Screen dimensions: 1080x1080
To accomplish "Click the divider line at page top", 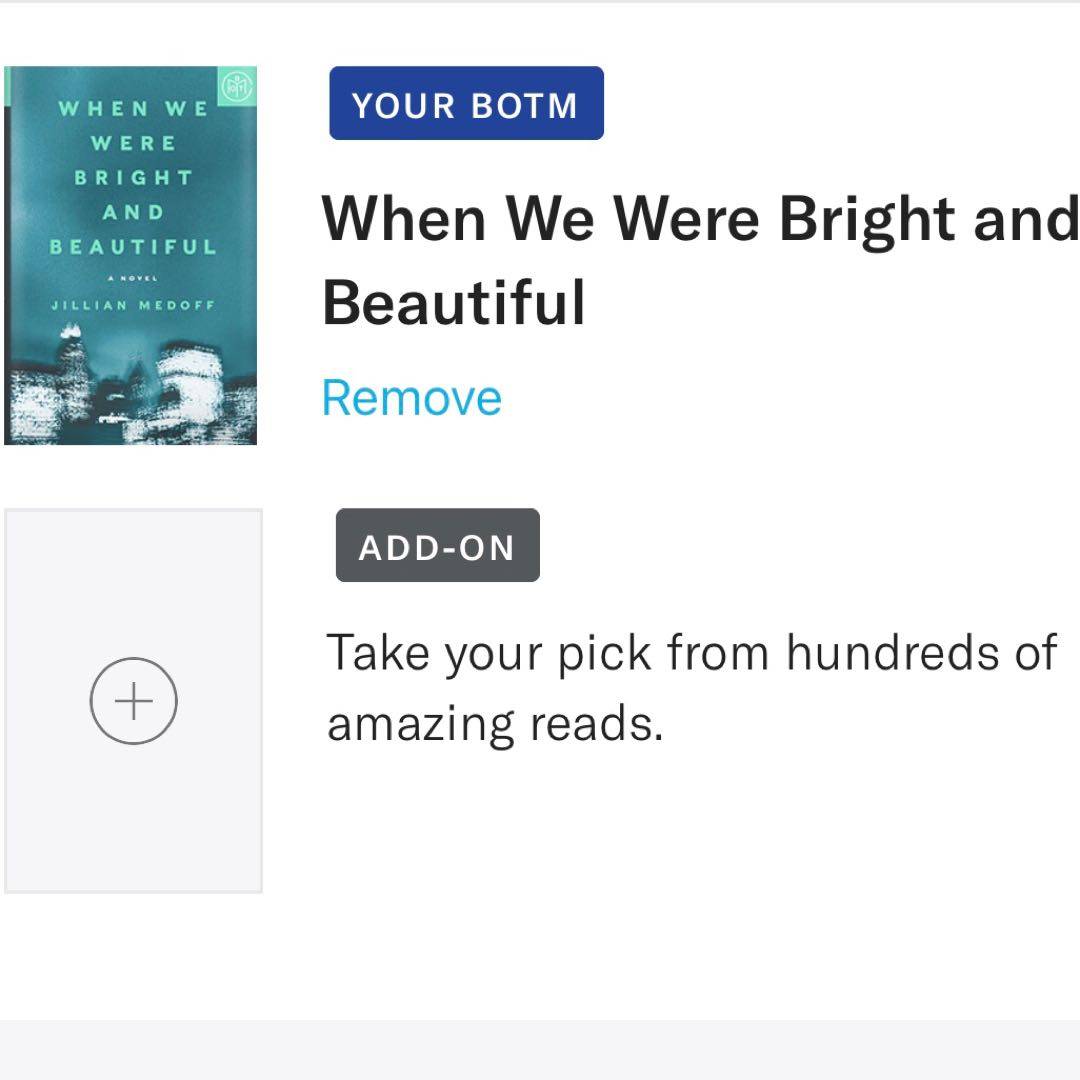I will click(540, 2).
